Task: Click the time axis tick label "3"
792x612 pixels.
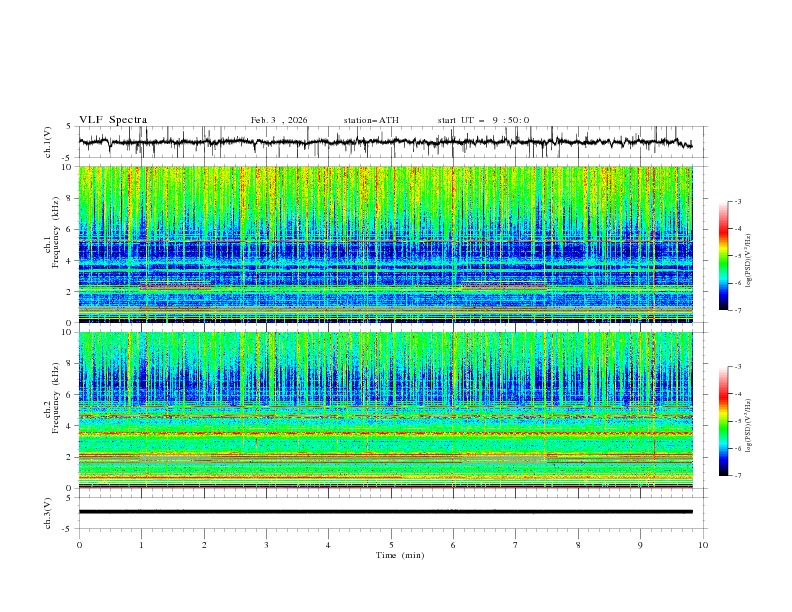Action: [266, 545]
